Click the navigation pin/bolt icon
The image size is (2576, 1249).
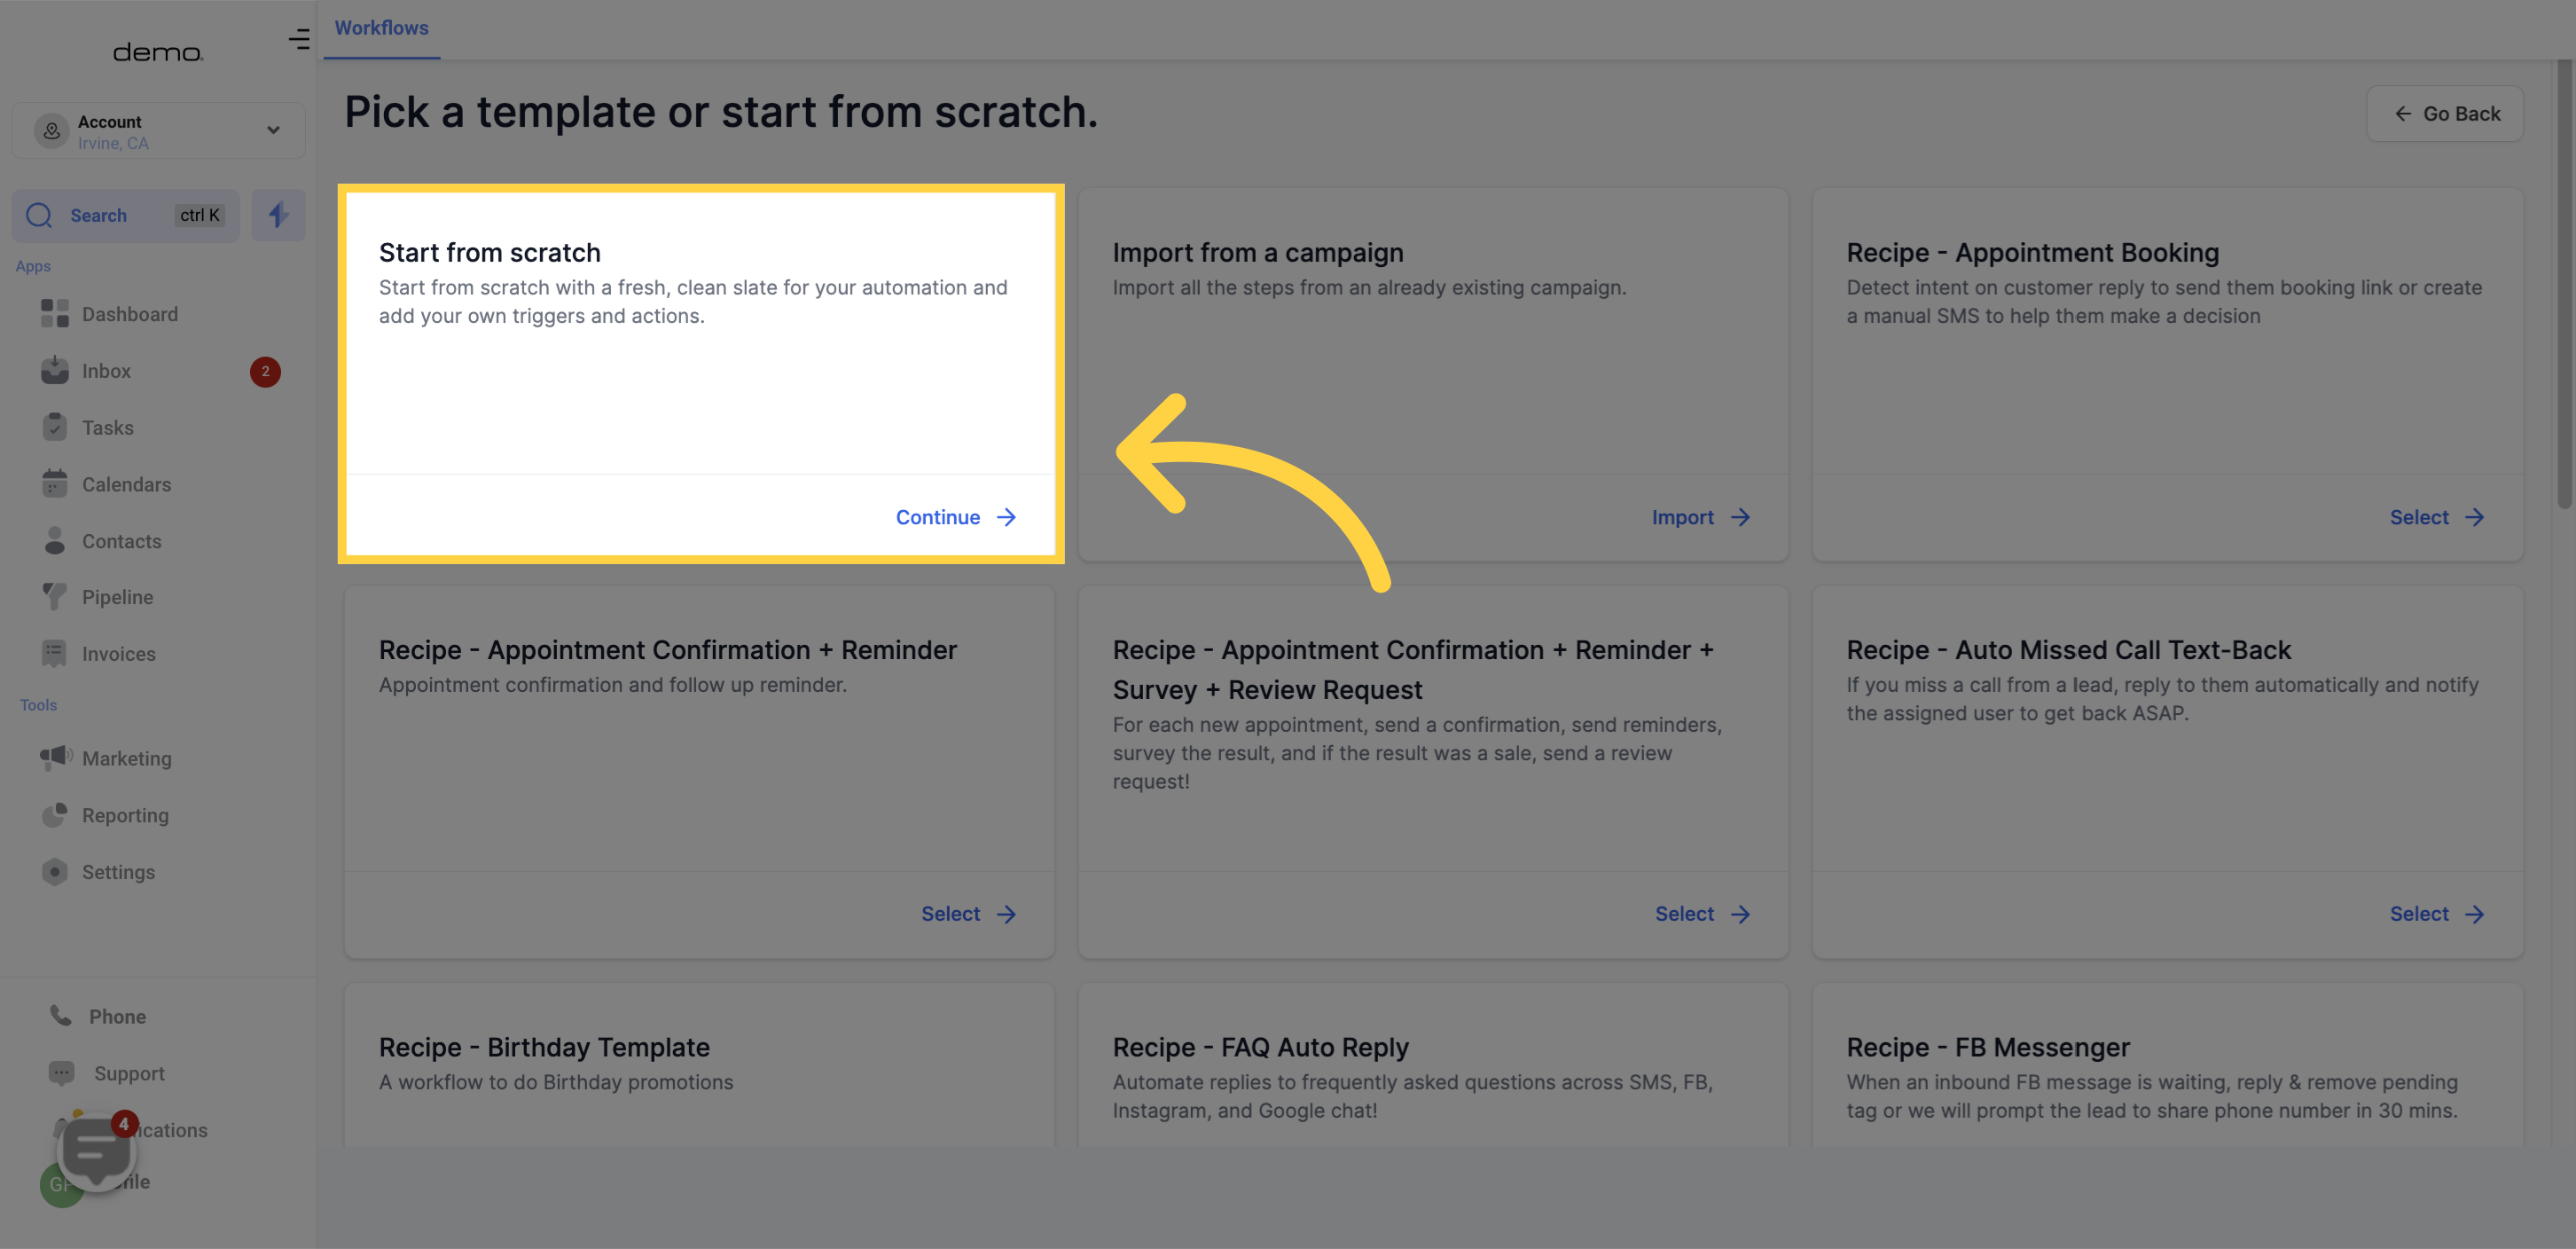278,216
